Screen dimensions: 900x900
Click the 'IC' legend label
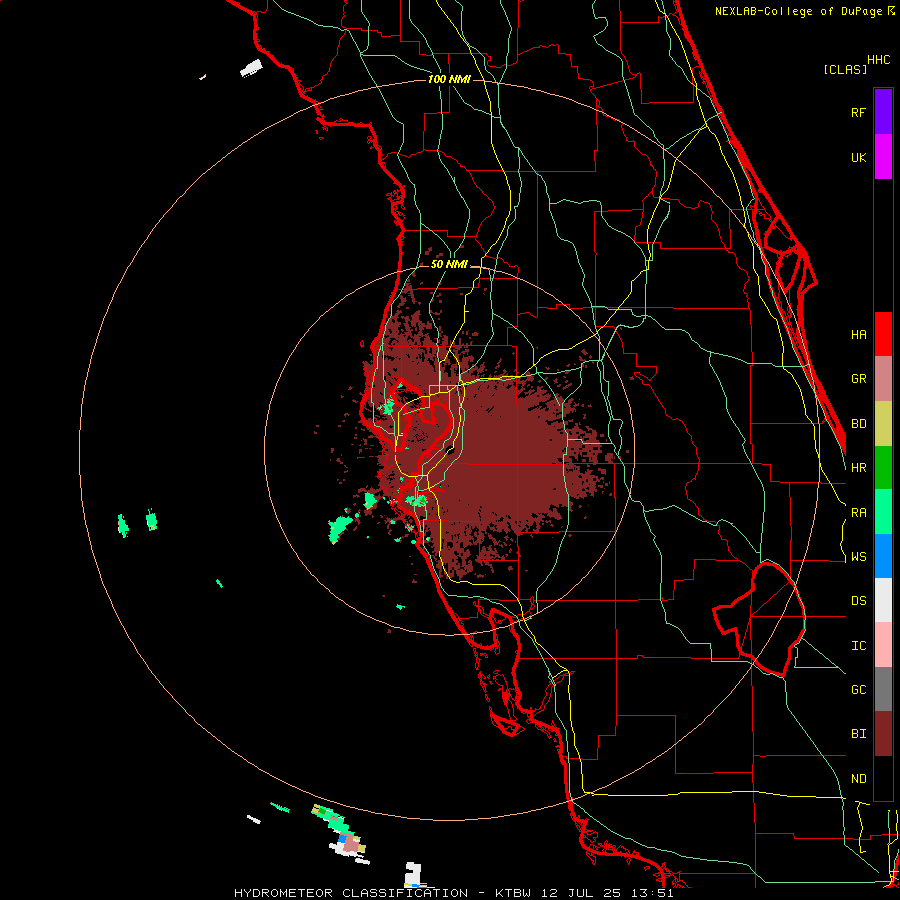pyautogui.click(x=858, y=646)
